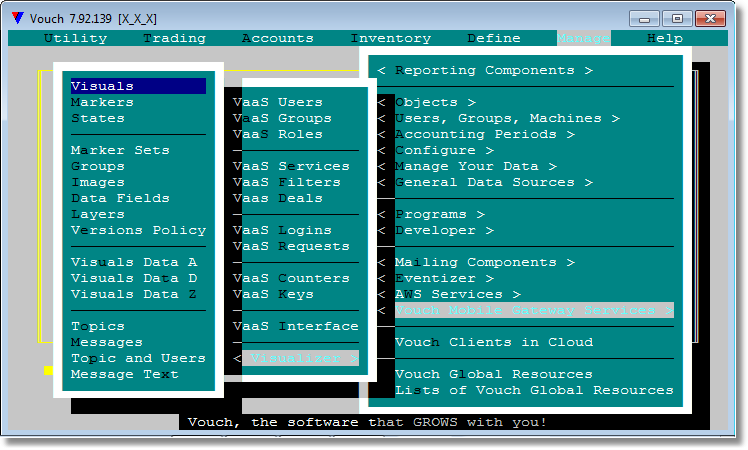Select Vouch Mobile Gateway Services entry
The image size is (748, 450).
[x=534, y=310]
